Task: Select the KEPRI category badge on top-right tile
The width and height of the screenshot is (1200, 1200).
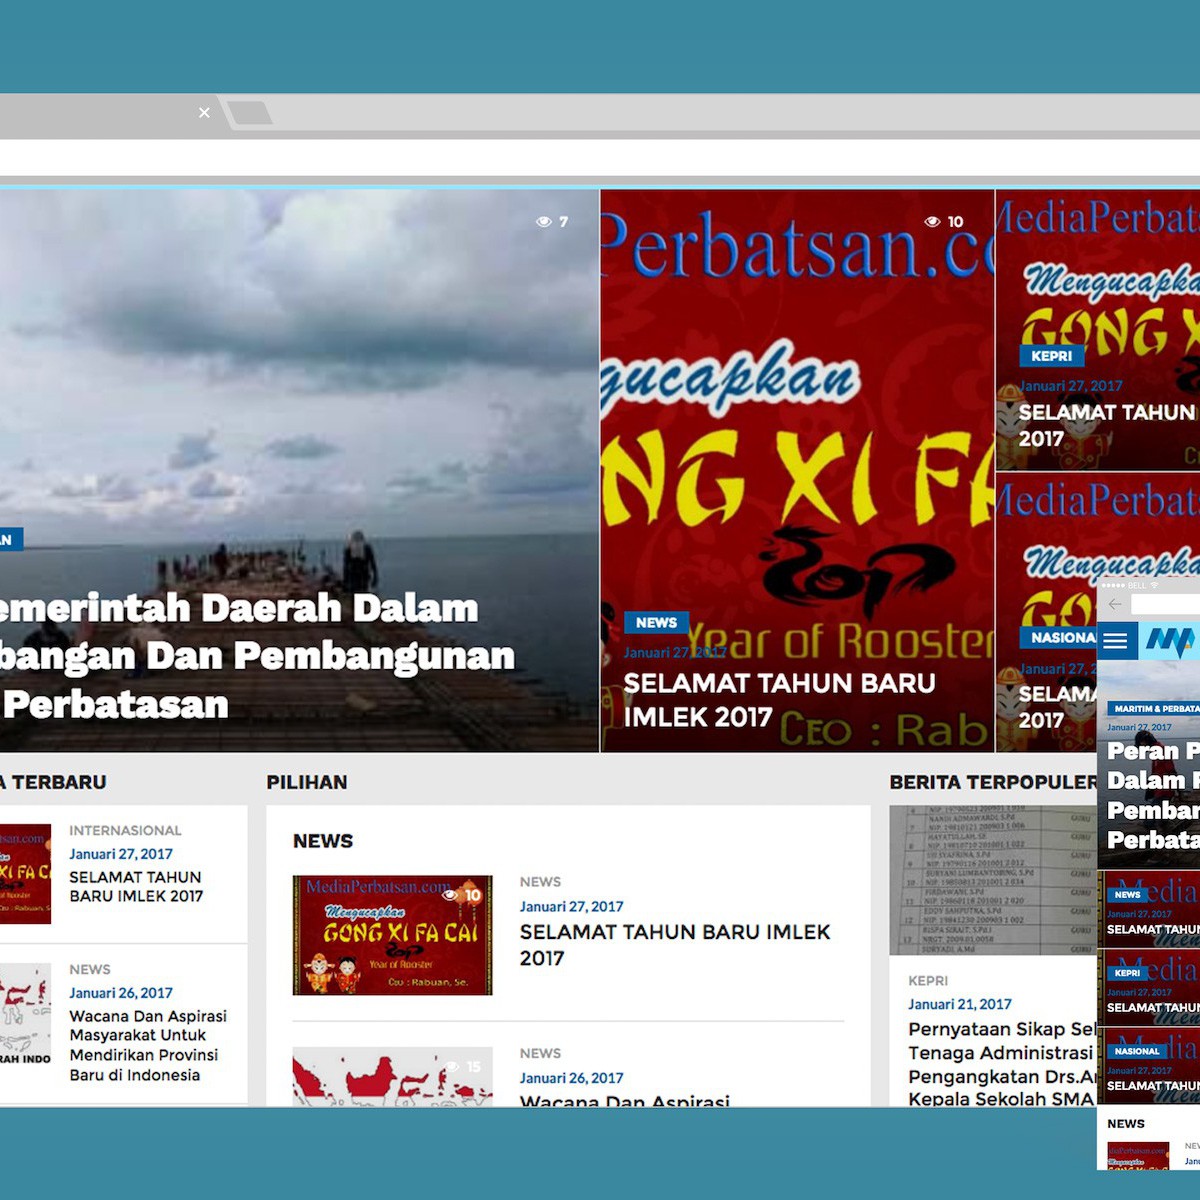Action: [x=1051, y=355]
